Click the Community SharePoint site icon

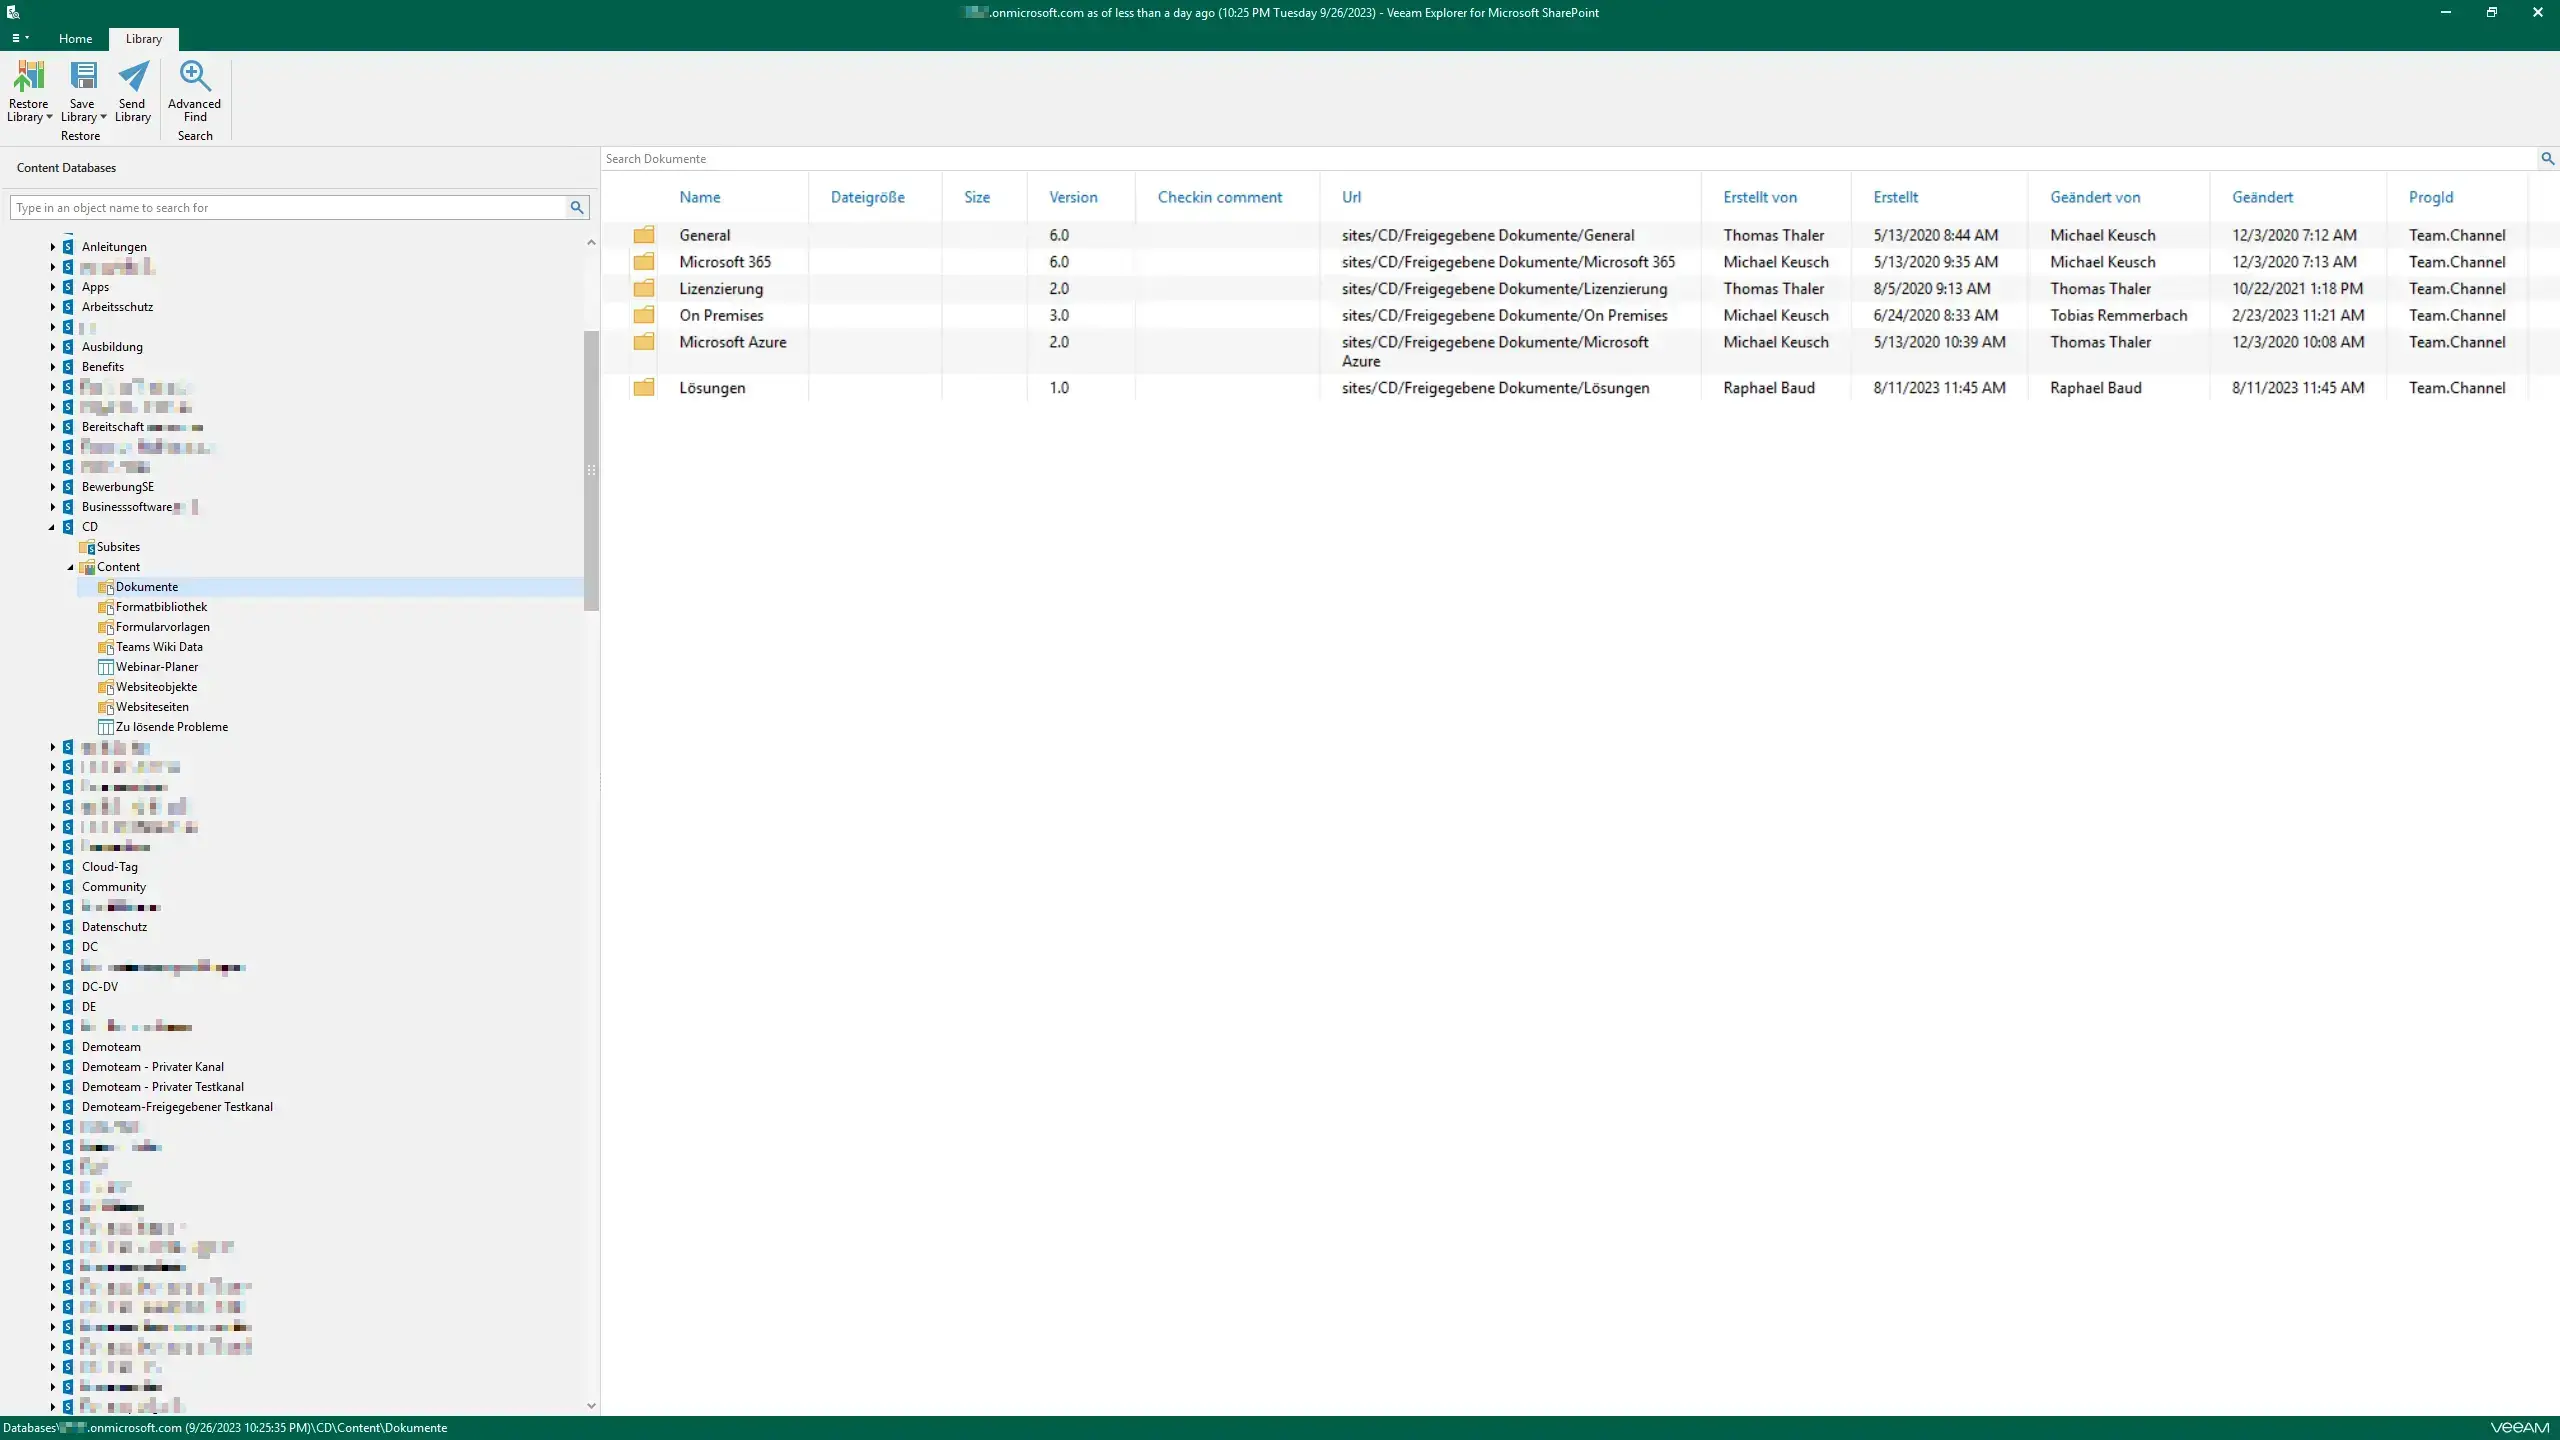coord(68,887)
